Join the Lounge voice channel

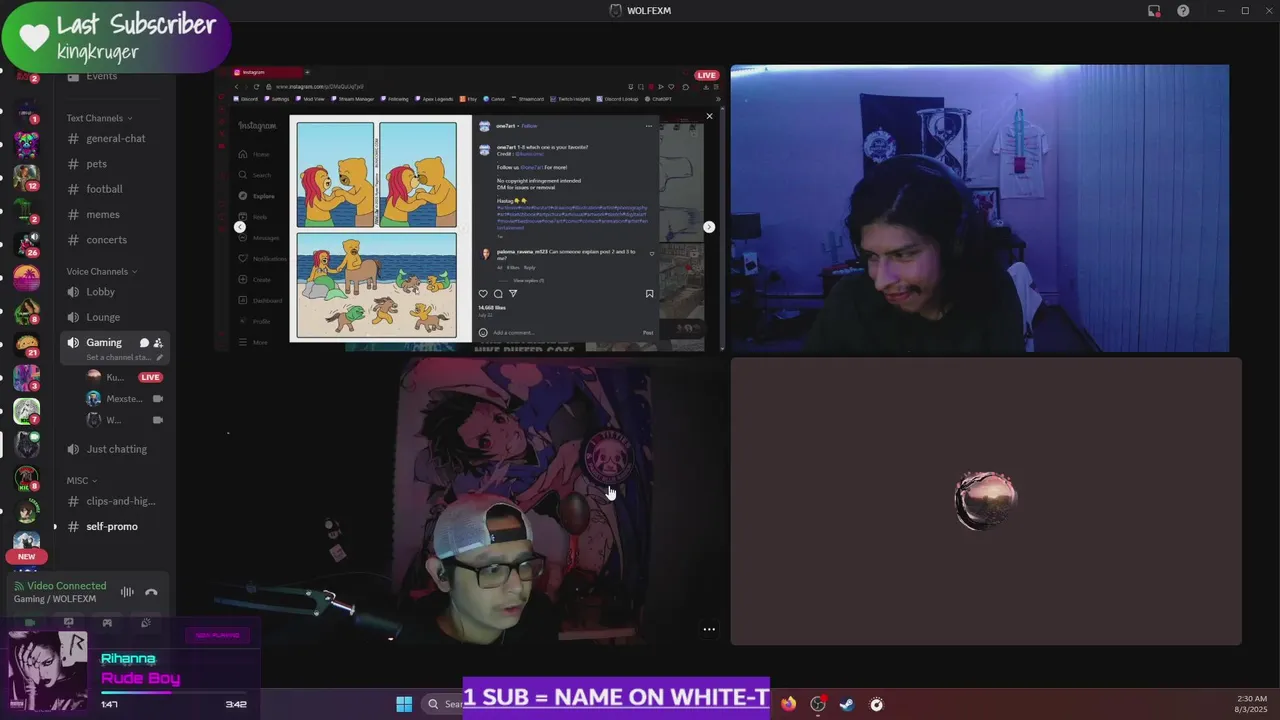coord(115,317)
